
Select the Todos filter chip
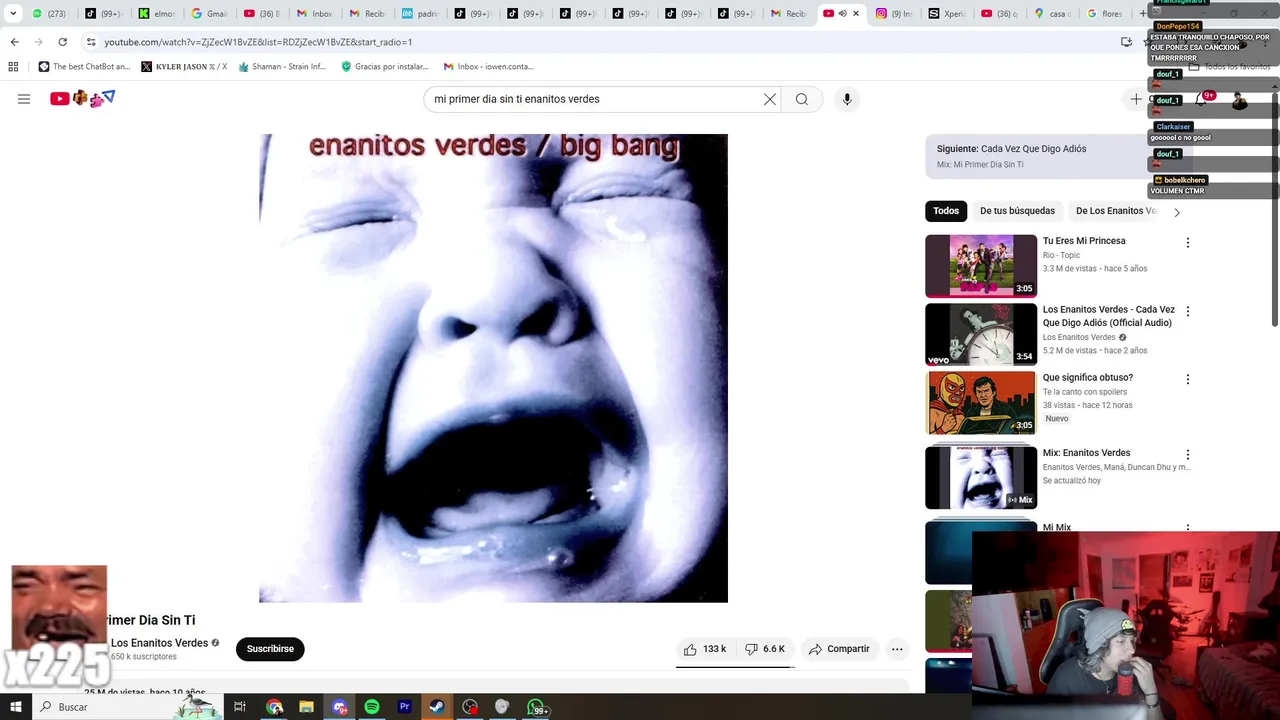pyautogui.click(x=946, y=211)
